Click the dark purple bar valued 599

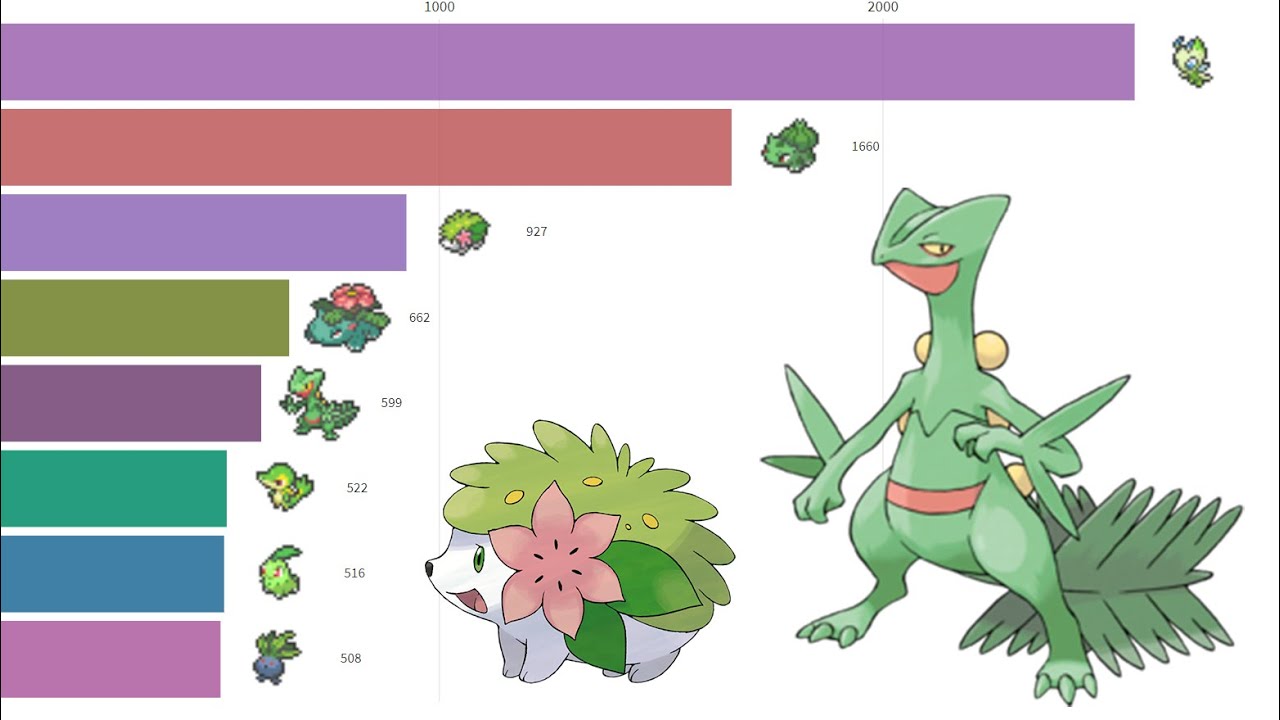pos(130,403)
